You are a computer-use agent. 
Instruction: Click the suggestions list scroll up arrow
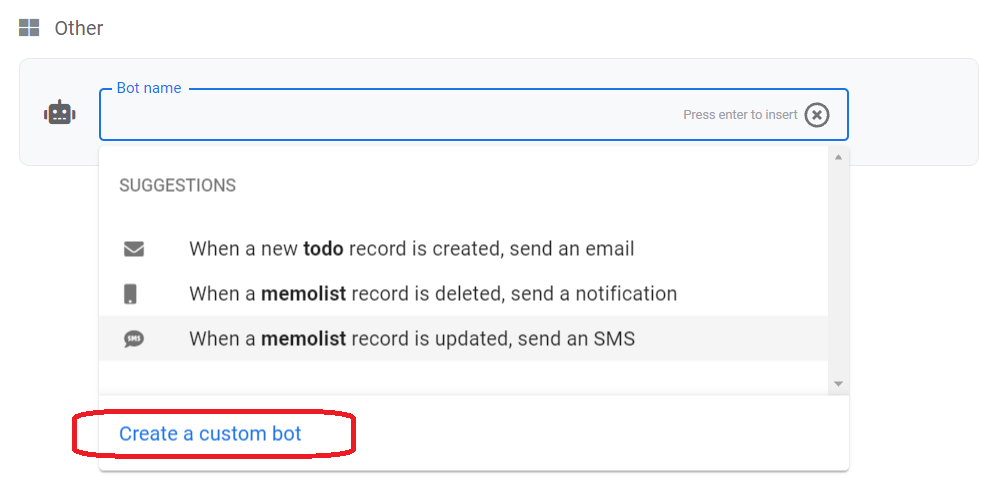point(838,157)
